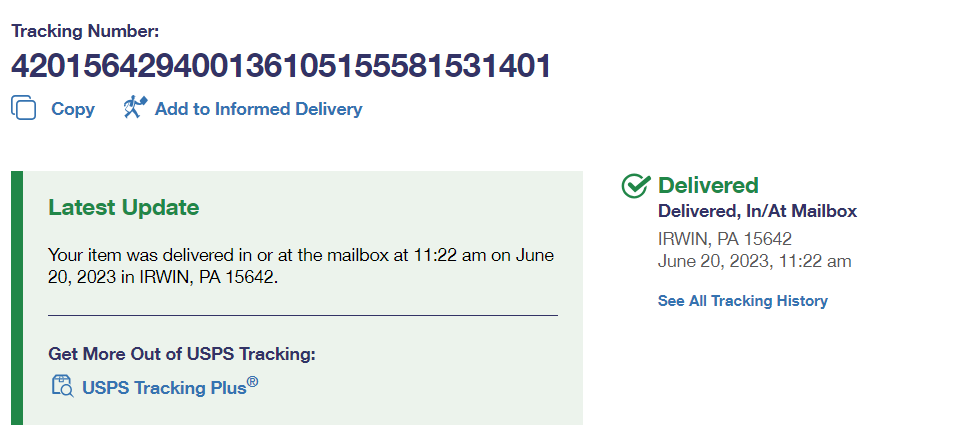Select the long tracking number text
Viewport: 961px width, 446px height.
point(281,67)
